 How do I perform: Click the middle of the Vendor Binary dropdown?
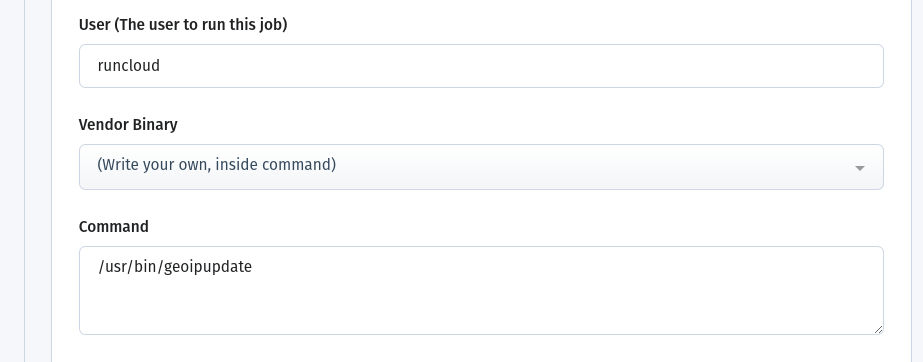pyautogui.click(x=482, y=167)
